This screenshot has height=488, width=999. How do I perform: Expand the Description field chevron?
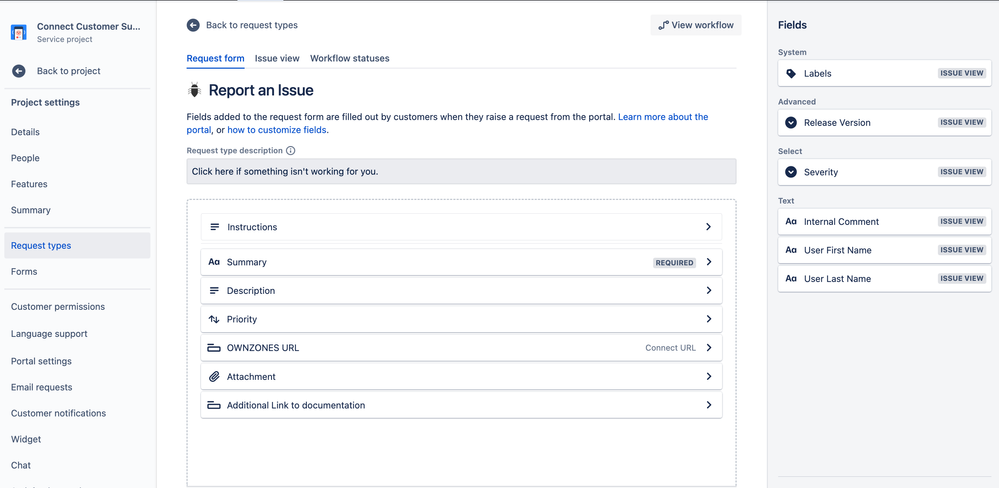coord(708,291)
